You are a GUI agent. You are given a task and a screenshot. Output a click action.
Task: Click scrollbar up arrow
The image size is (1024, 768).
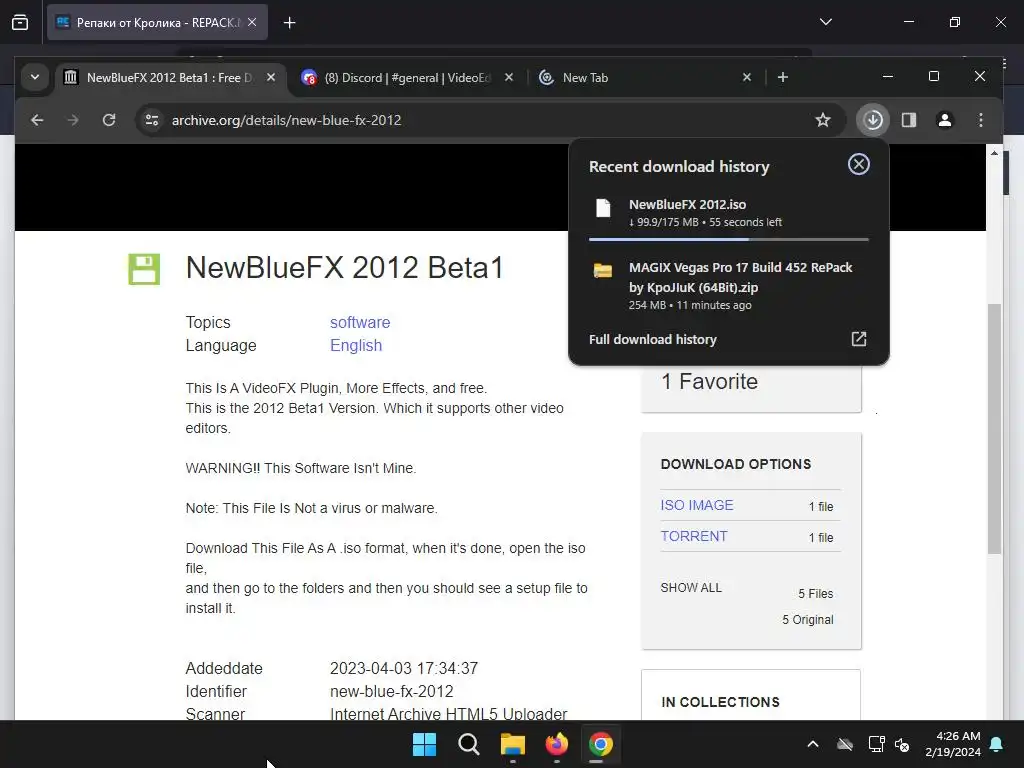tap(994, 153)
